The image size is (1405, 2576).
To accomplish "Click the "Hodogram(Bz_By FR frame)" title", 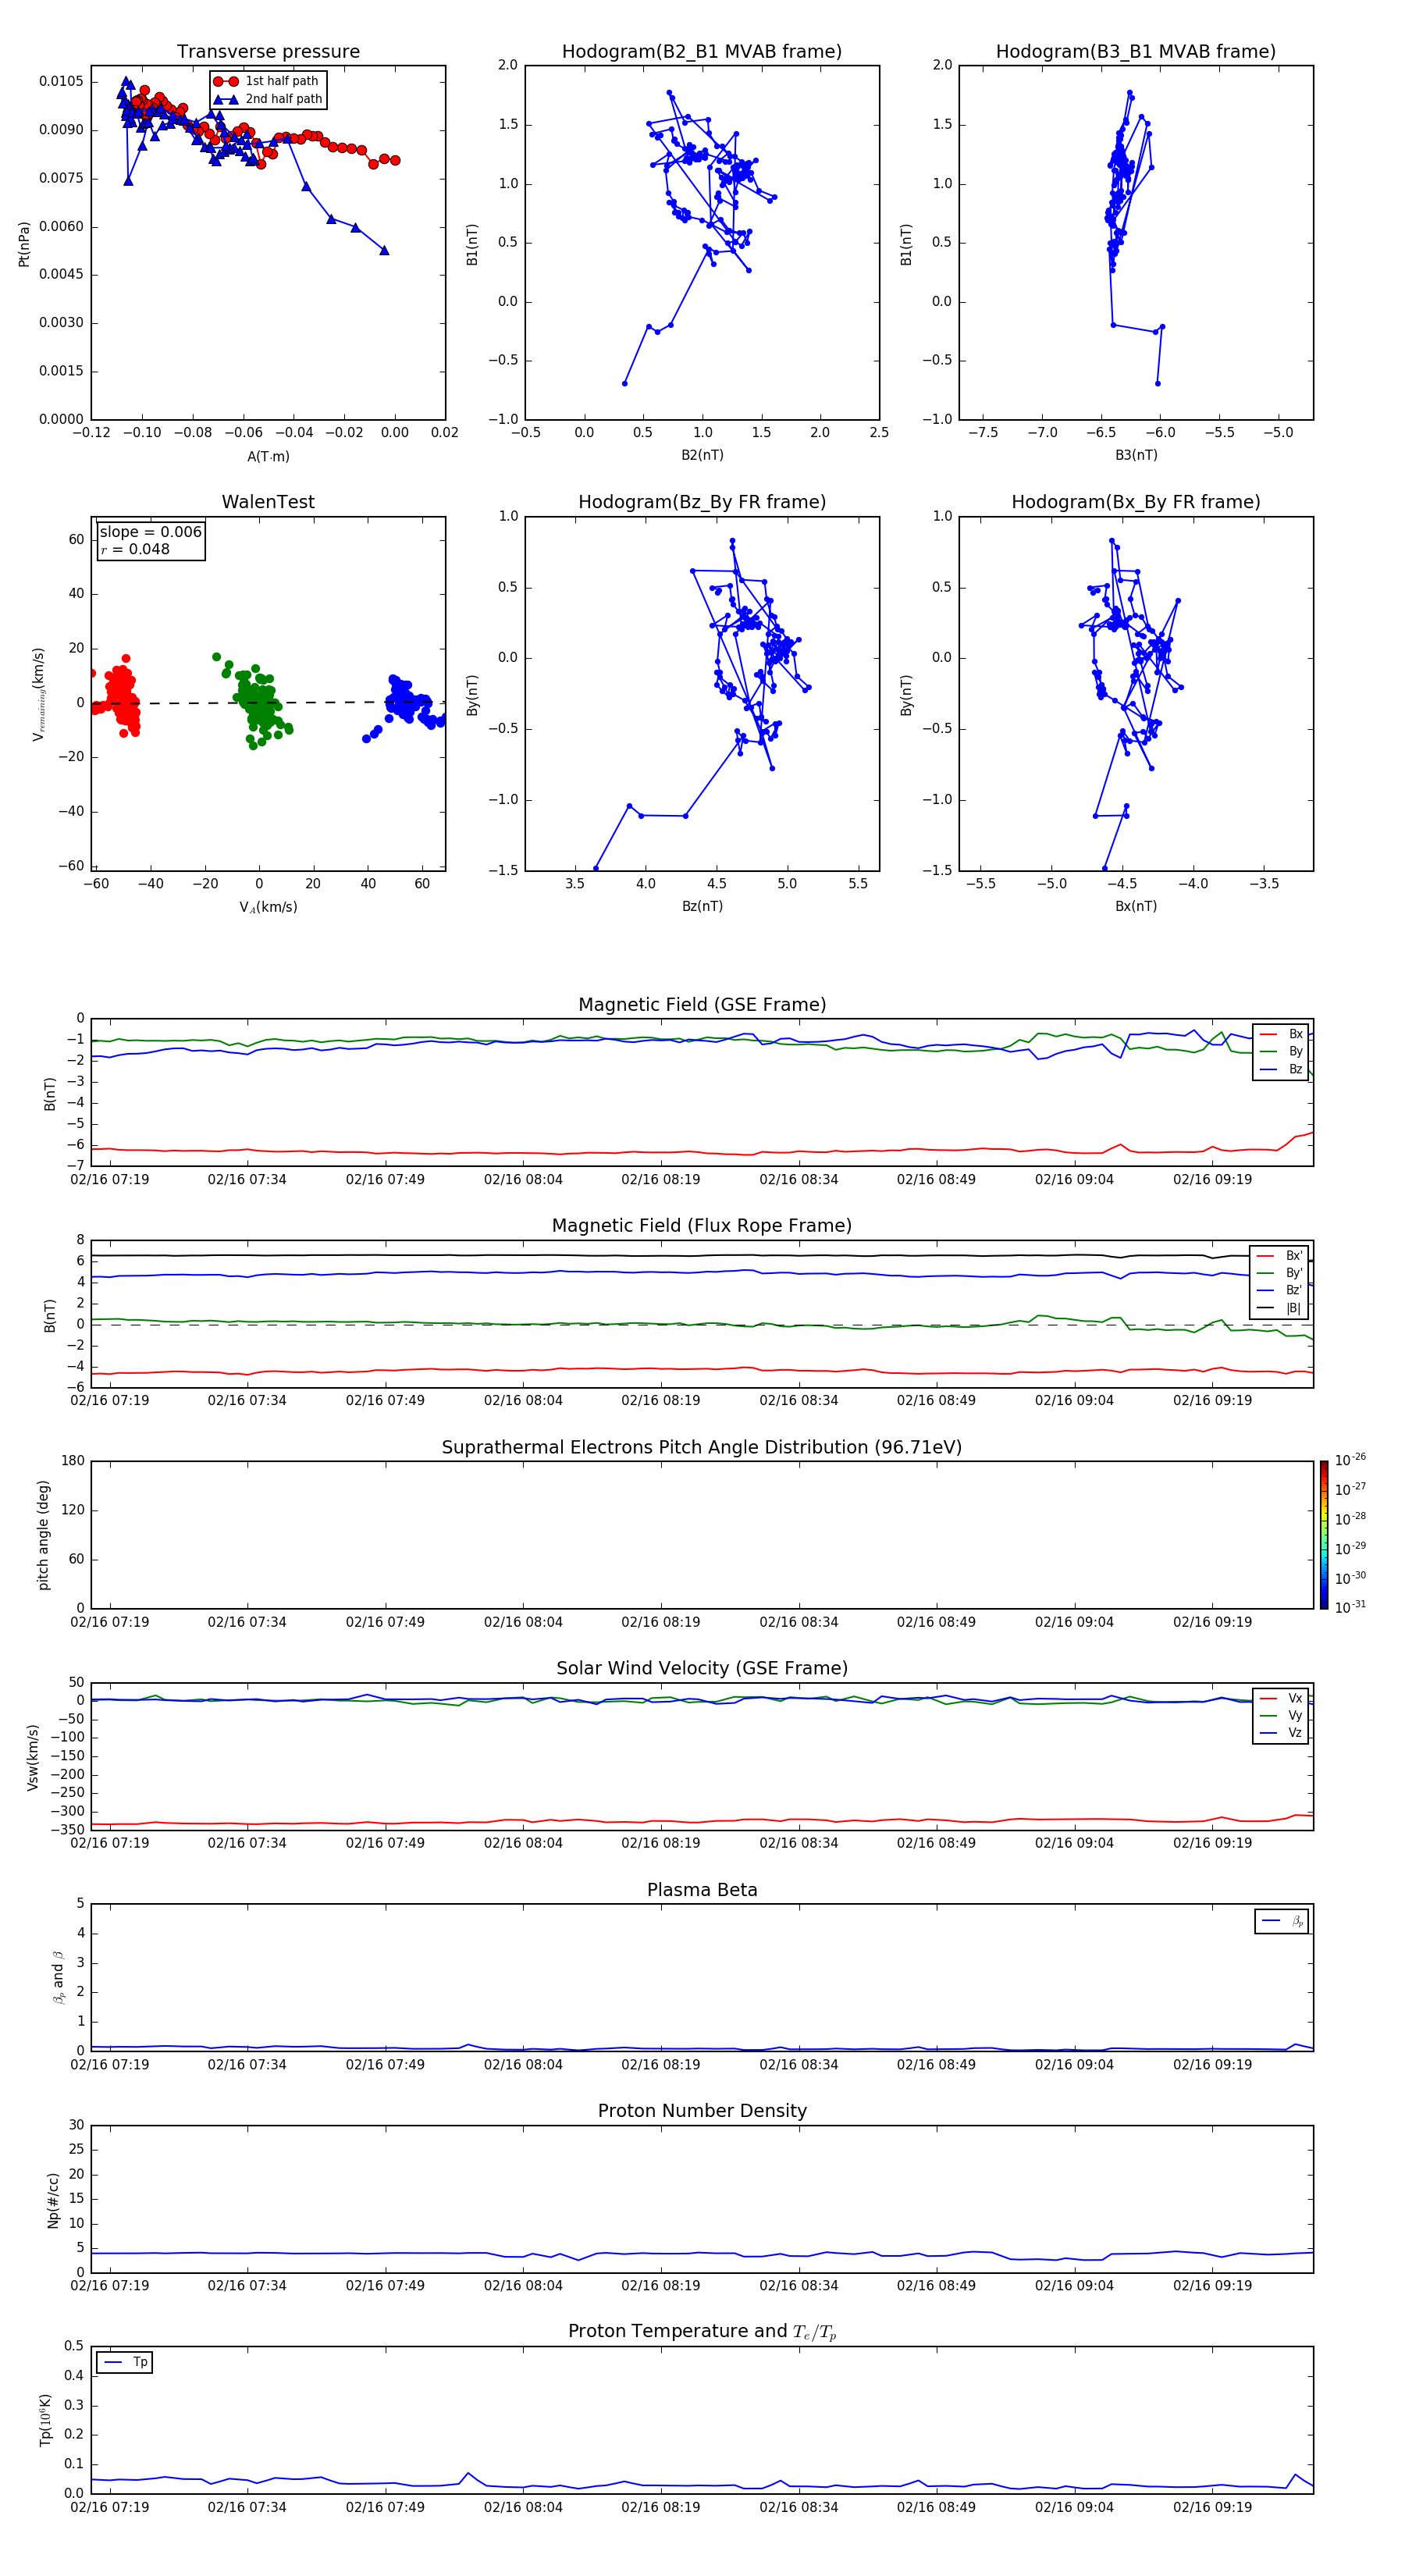I will click(x=702, y=502).
